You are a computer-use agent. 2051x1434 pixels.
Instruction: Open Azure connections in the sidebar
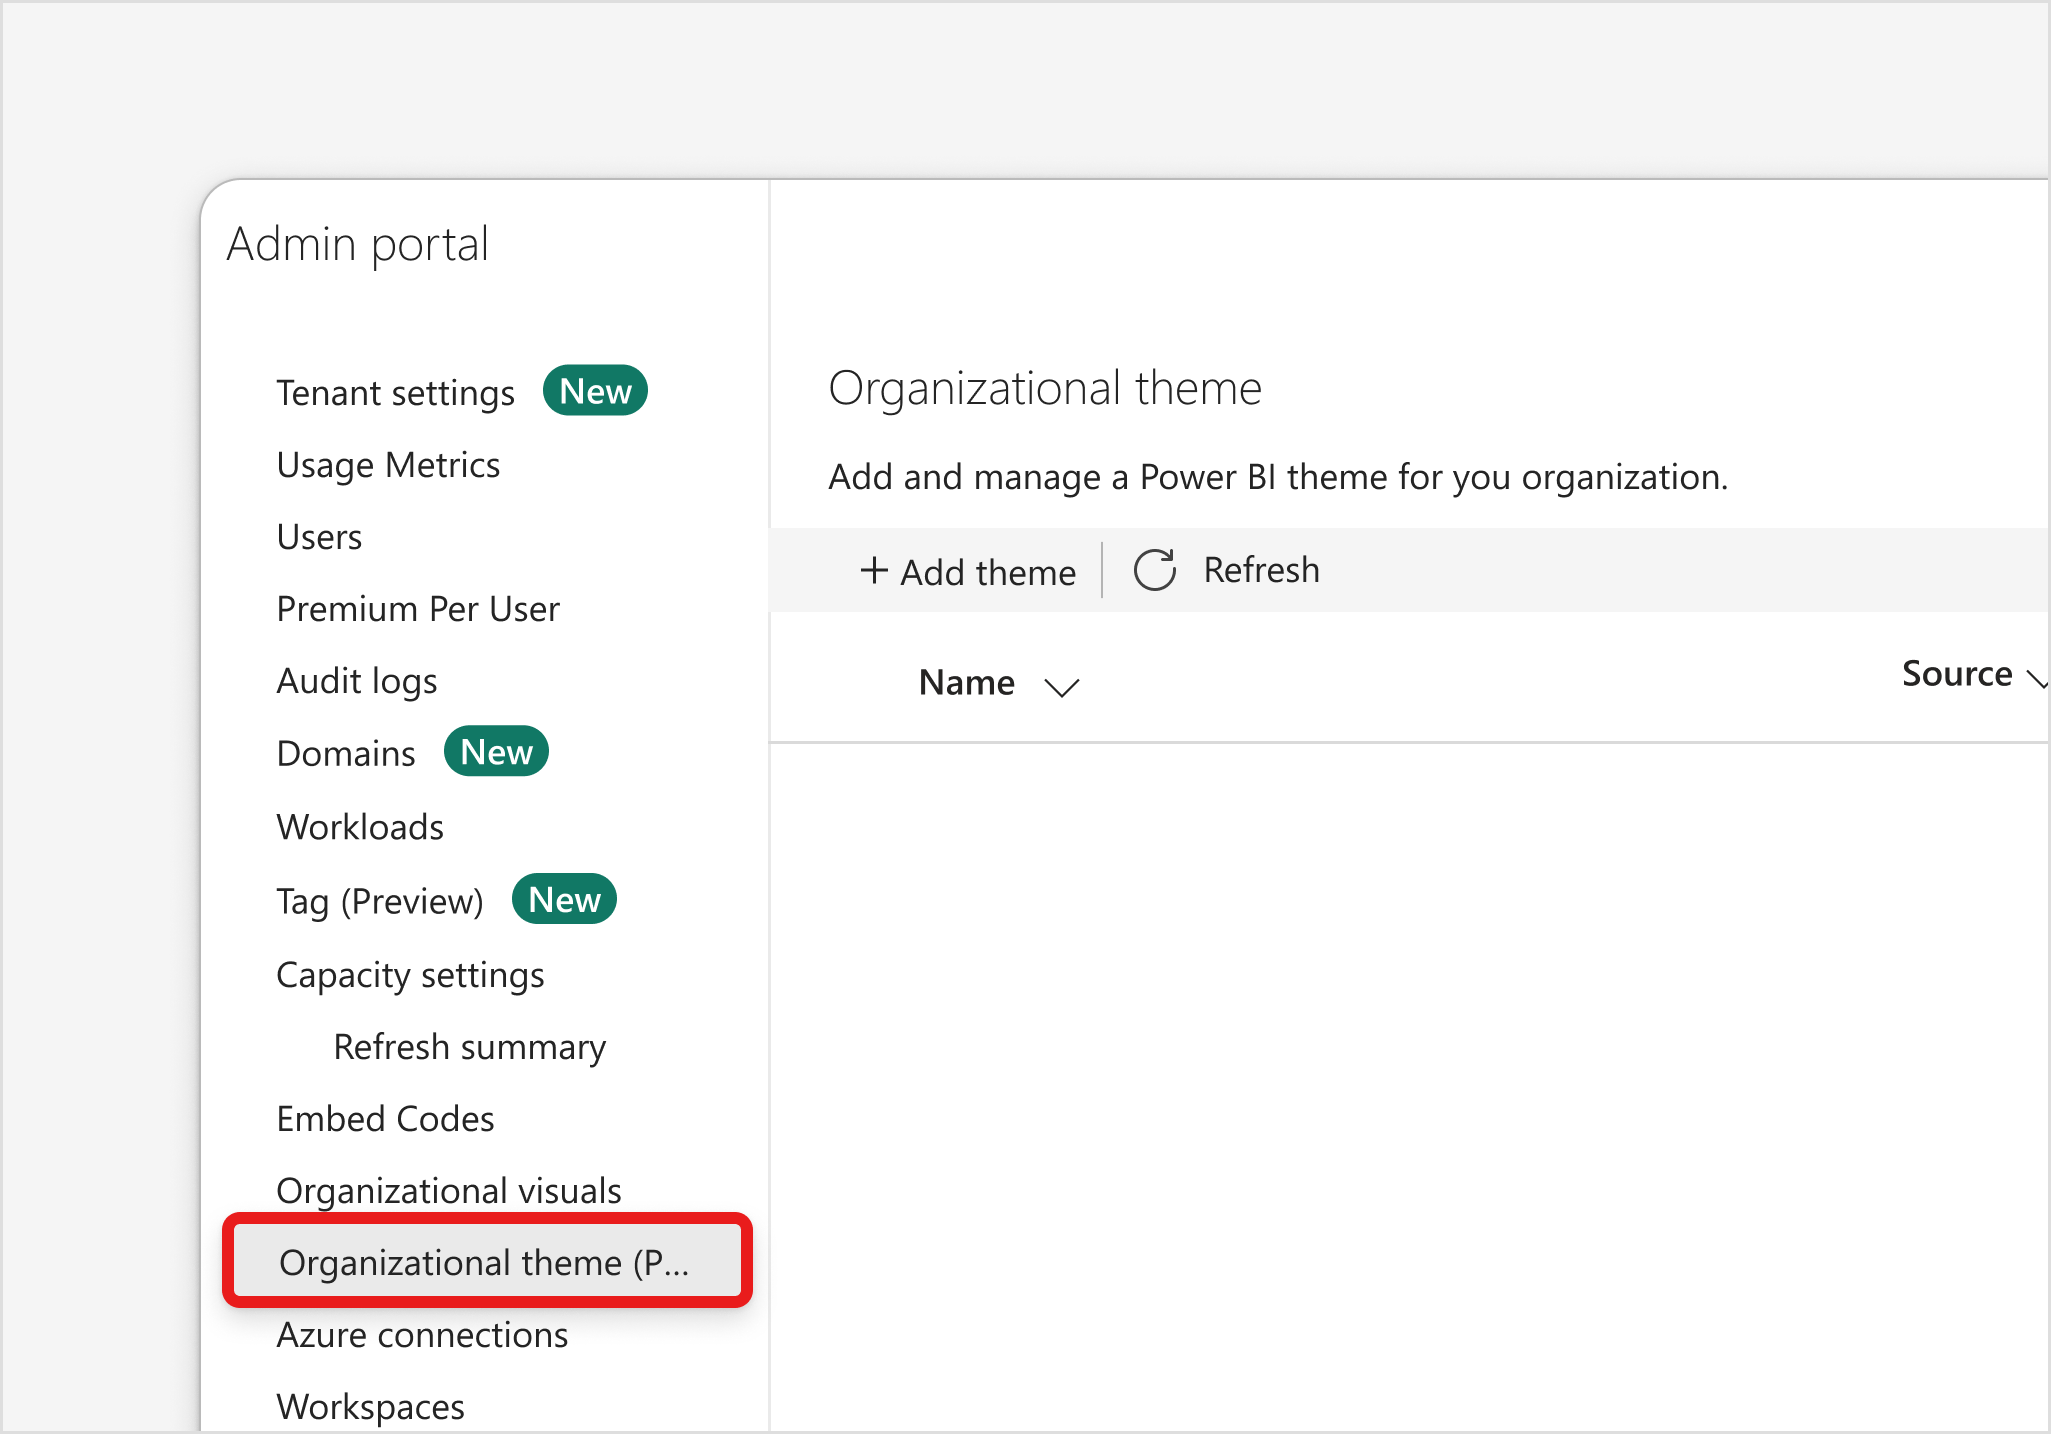pyautogui.click(x=422, y=1335)
